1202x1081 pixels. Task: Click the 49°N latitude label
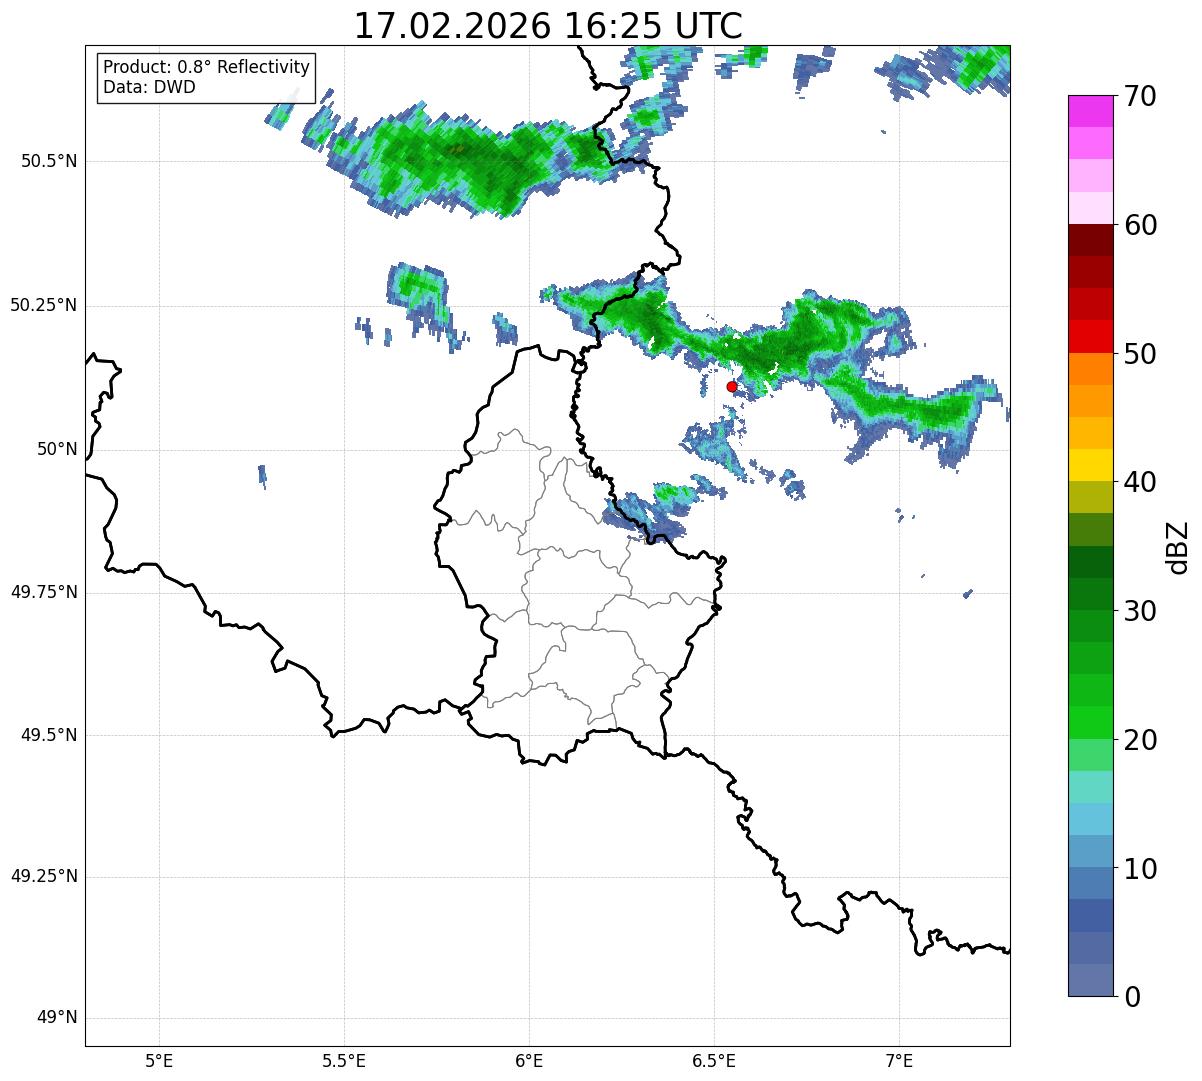(57, 1018)
